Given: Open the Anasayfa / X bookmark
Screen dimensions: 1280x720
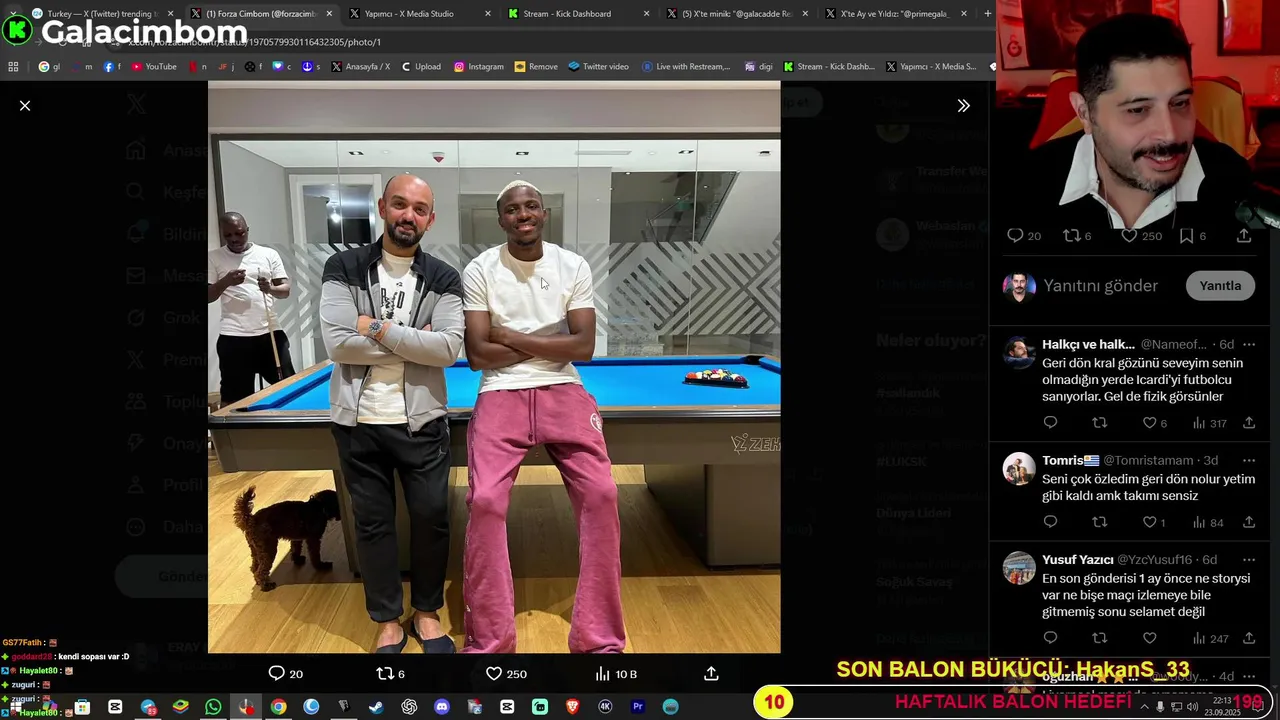Looking at the screenshot, I should pos(361,67).
